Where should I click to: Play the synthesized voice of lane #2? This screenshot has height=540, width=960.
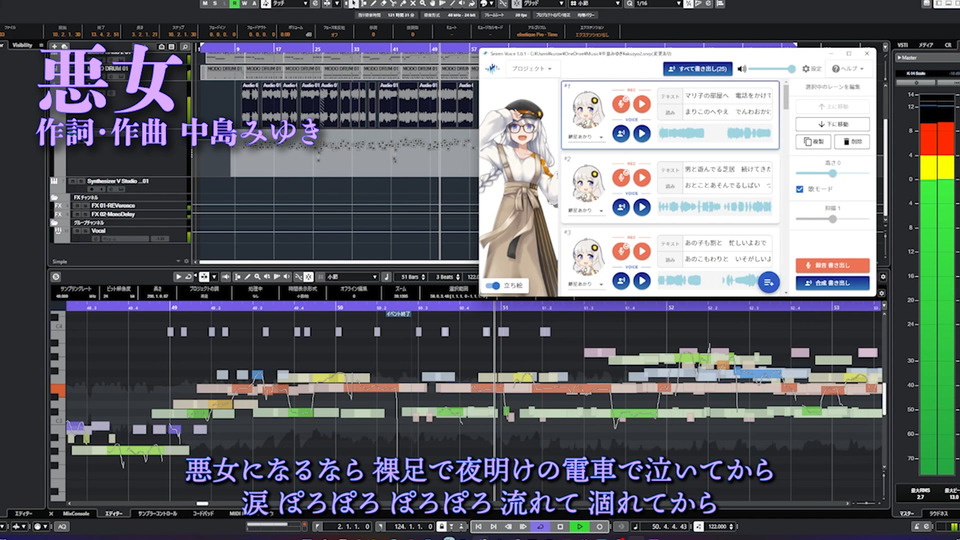pyautogui.click(x=642, y=207)
